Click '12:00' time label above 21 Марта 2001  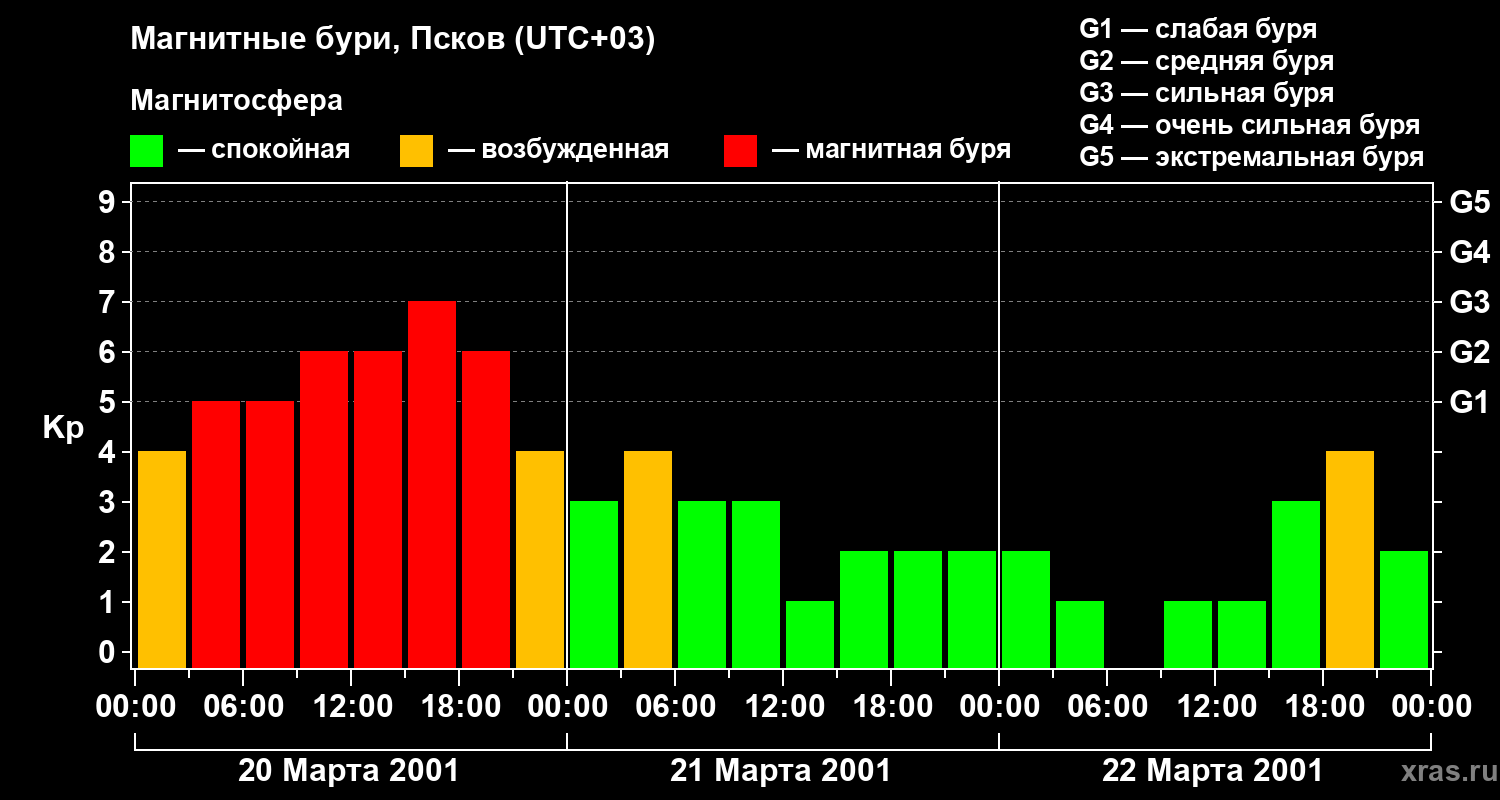[783, 707]
